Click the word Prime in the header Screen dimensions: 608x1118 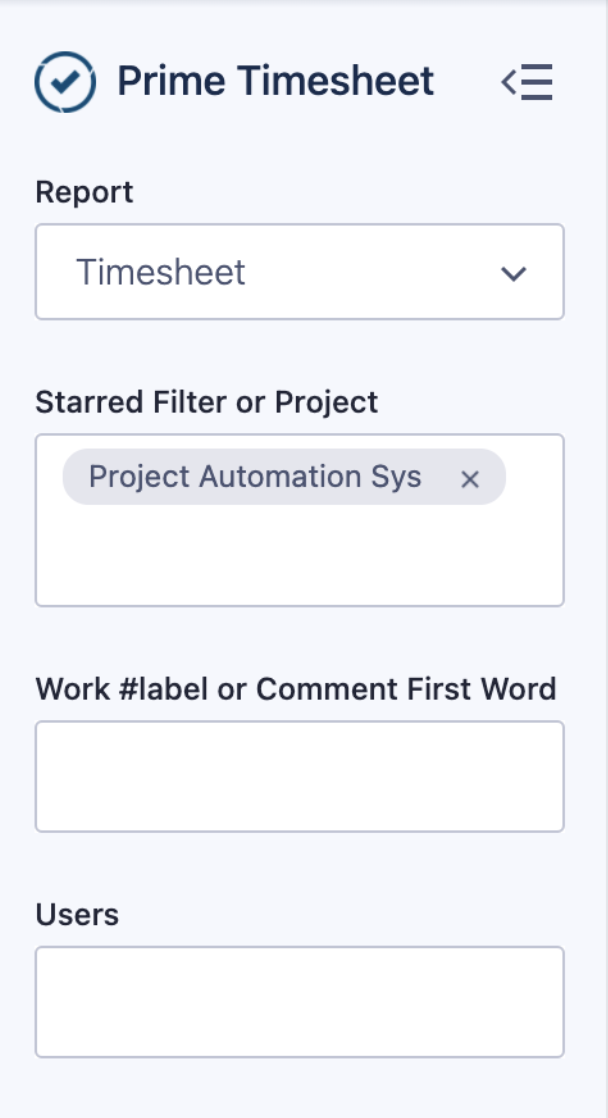pyautogui.click(x=161, y=81)
